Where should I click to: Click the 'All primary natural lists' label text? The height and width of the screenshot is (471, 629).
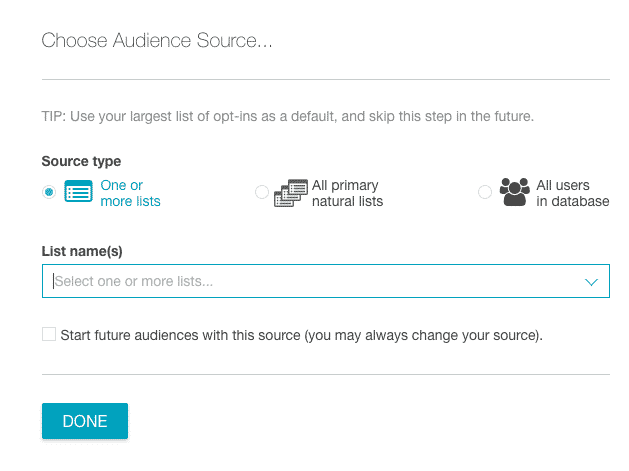pyautogui.click(x=347, y=193)
